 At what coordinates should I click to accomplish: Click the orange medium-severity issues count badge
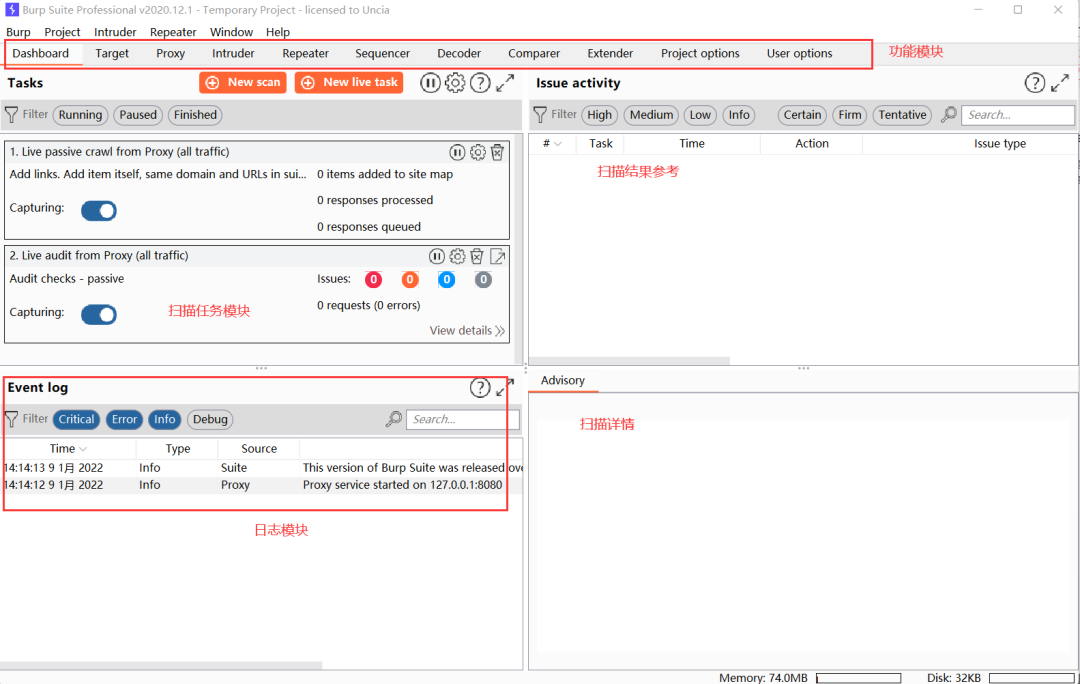pos(410,280)
